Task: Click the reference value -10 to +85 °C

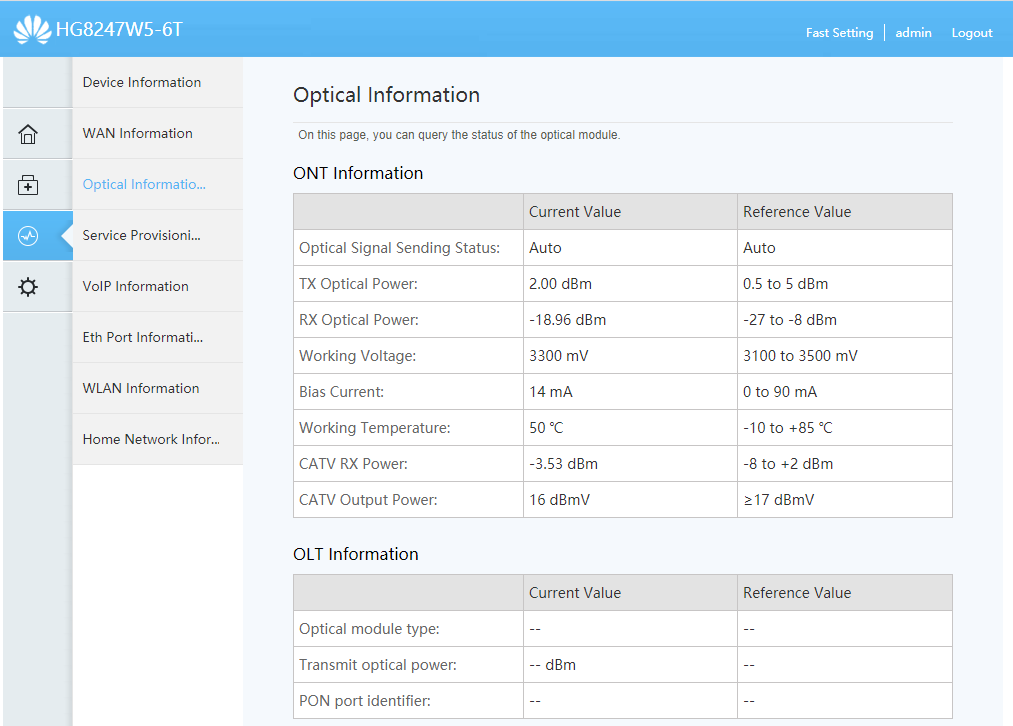Action: [788, 428]
